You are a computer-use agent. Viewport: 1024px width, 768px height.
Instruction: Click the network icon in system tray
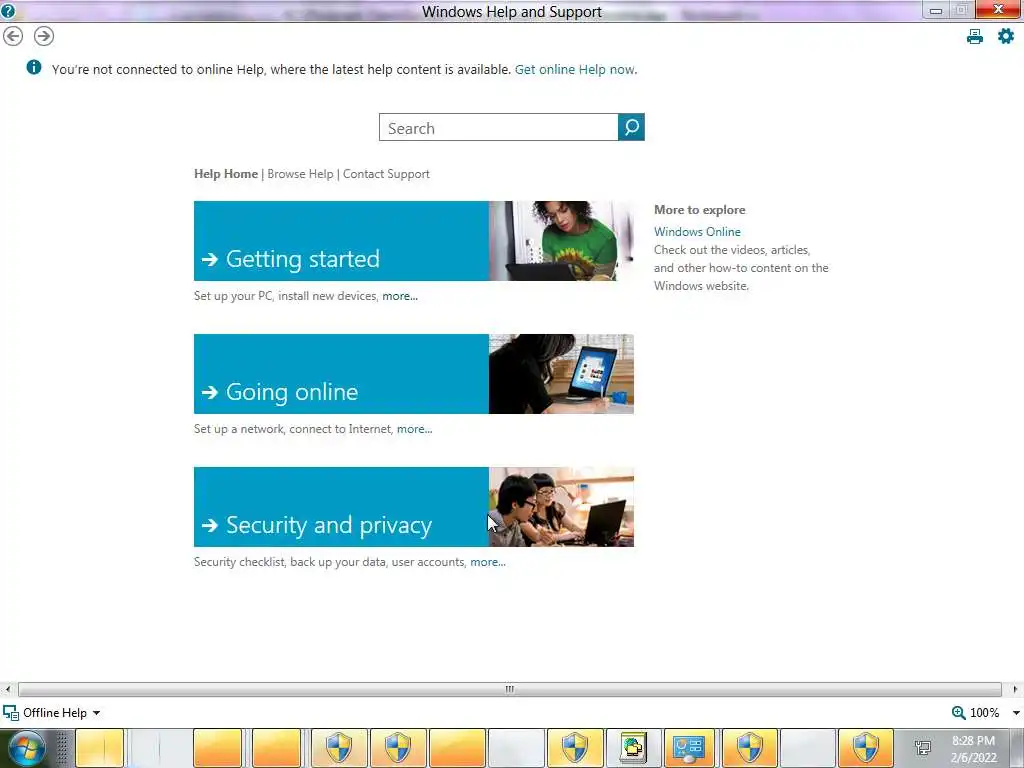(923, 748)
